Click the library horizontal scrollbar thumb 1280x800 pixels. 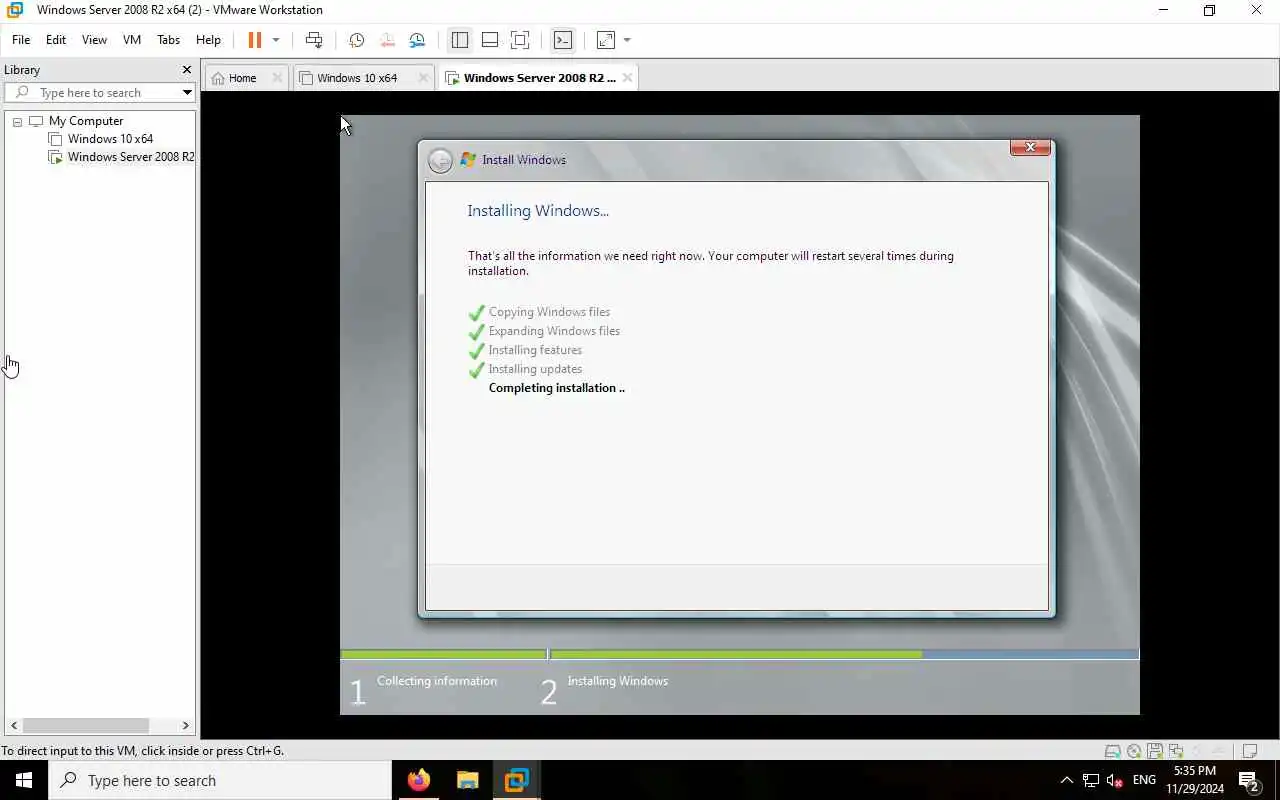point(86,726)
